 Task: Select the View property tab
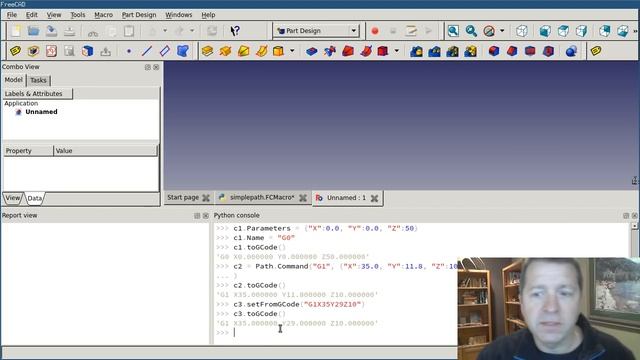(x=12, y=198)
